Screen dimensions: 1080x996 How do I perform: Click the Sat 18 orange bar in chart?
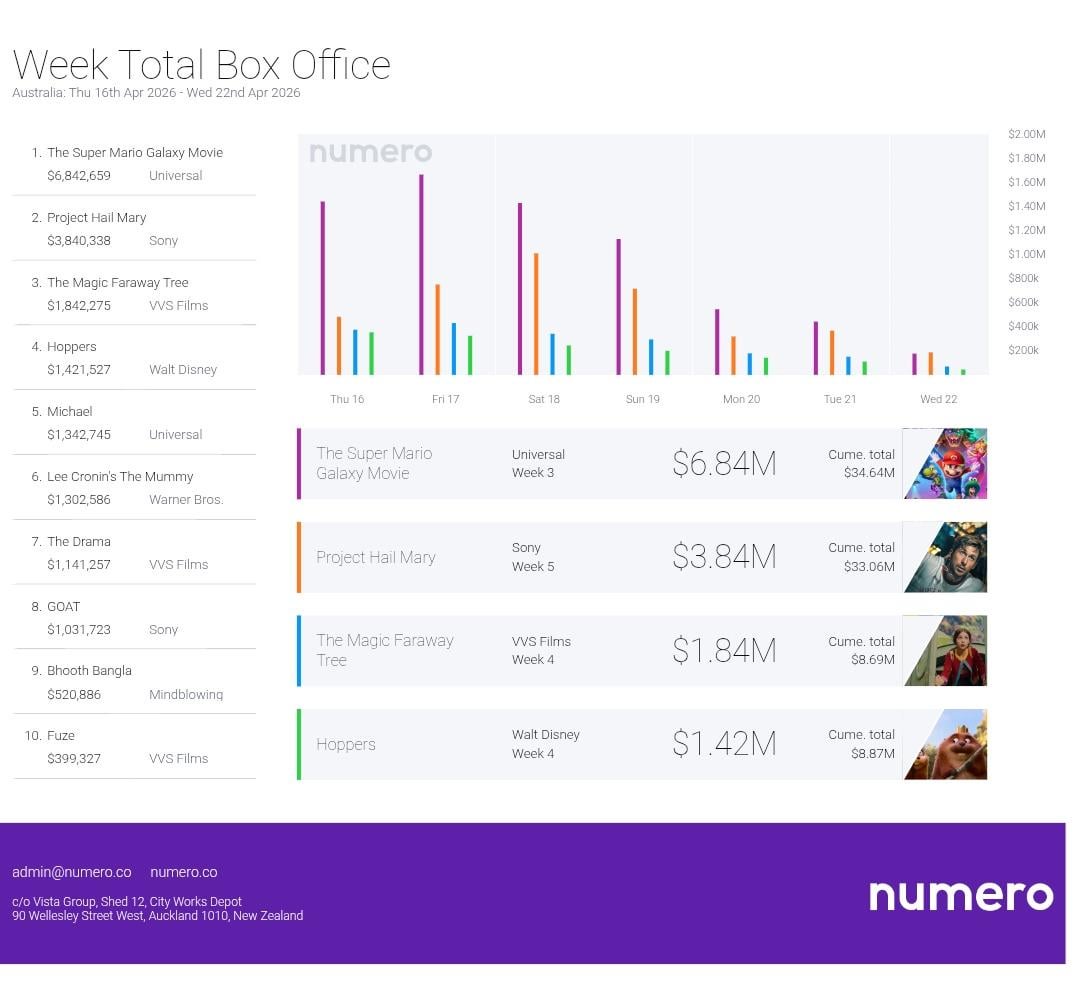tap(536, 314)
